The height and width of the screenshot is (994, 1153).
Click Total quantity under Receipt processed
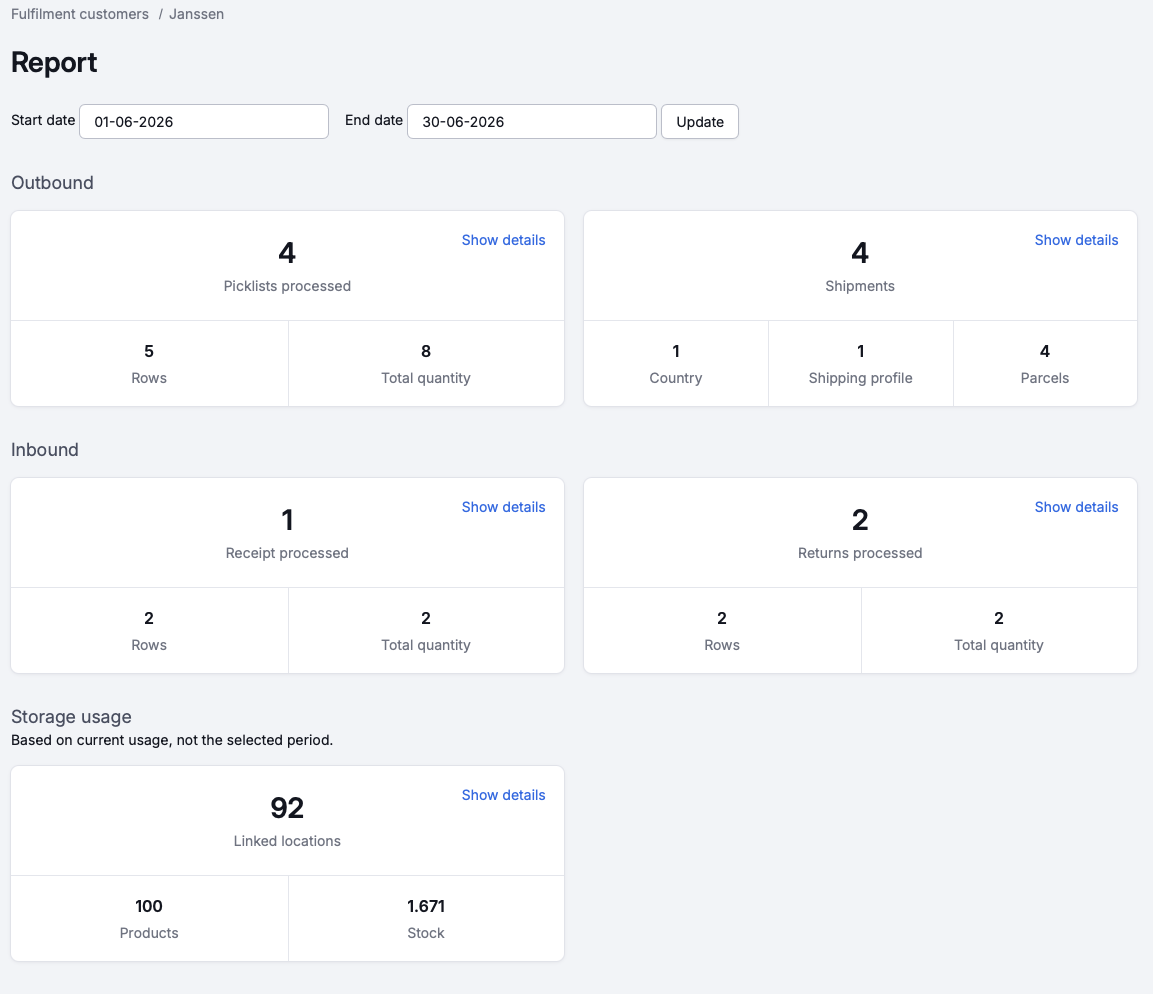click(426, 645)
